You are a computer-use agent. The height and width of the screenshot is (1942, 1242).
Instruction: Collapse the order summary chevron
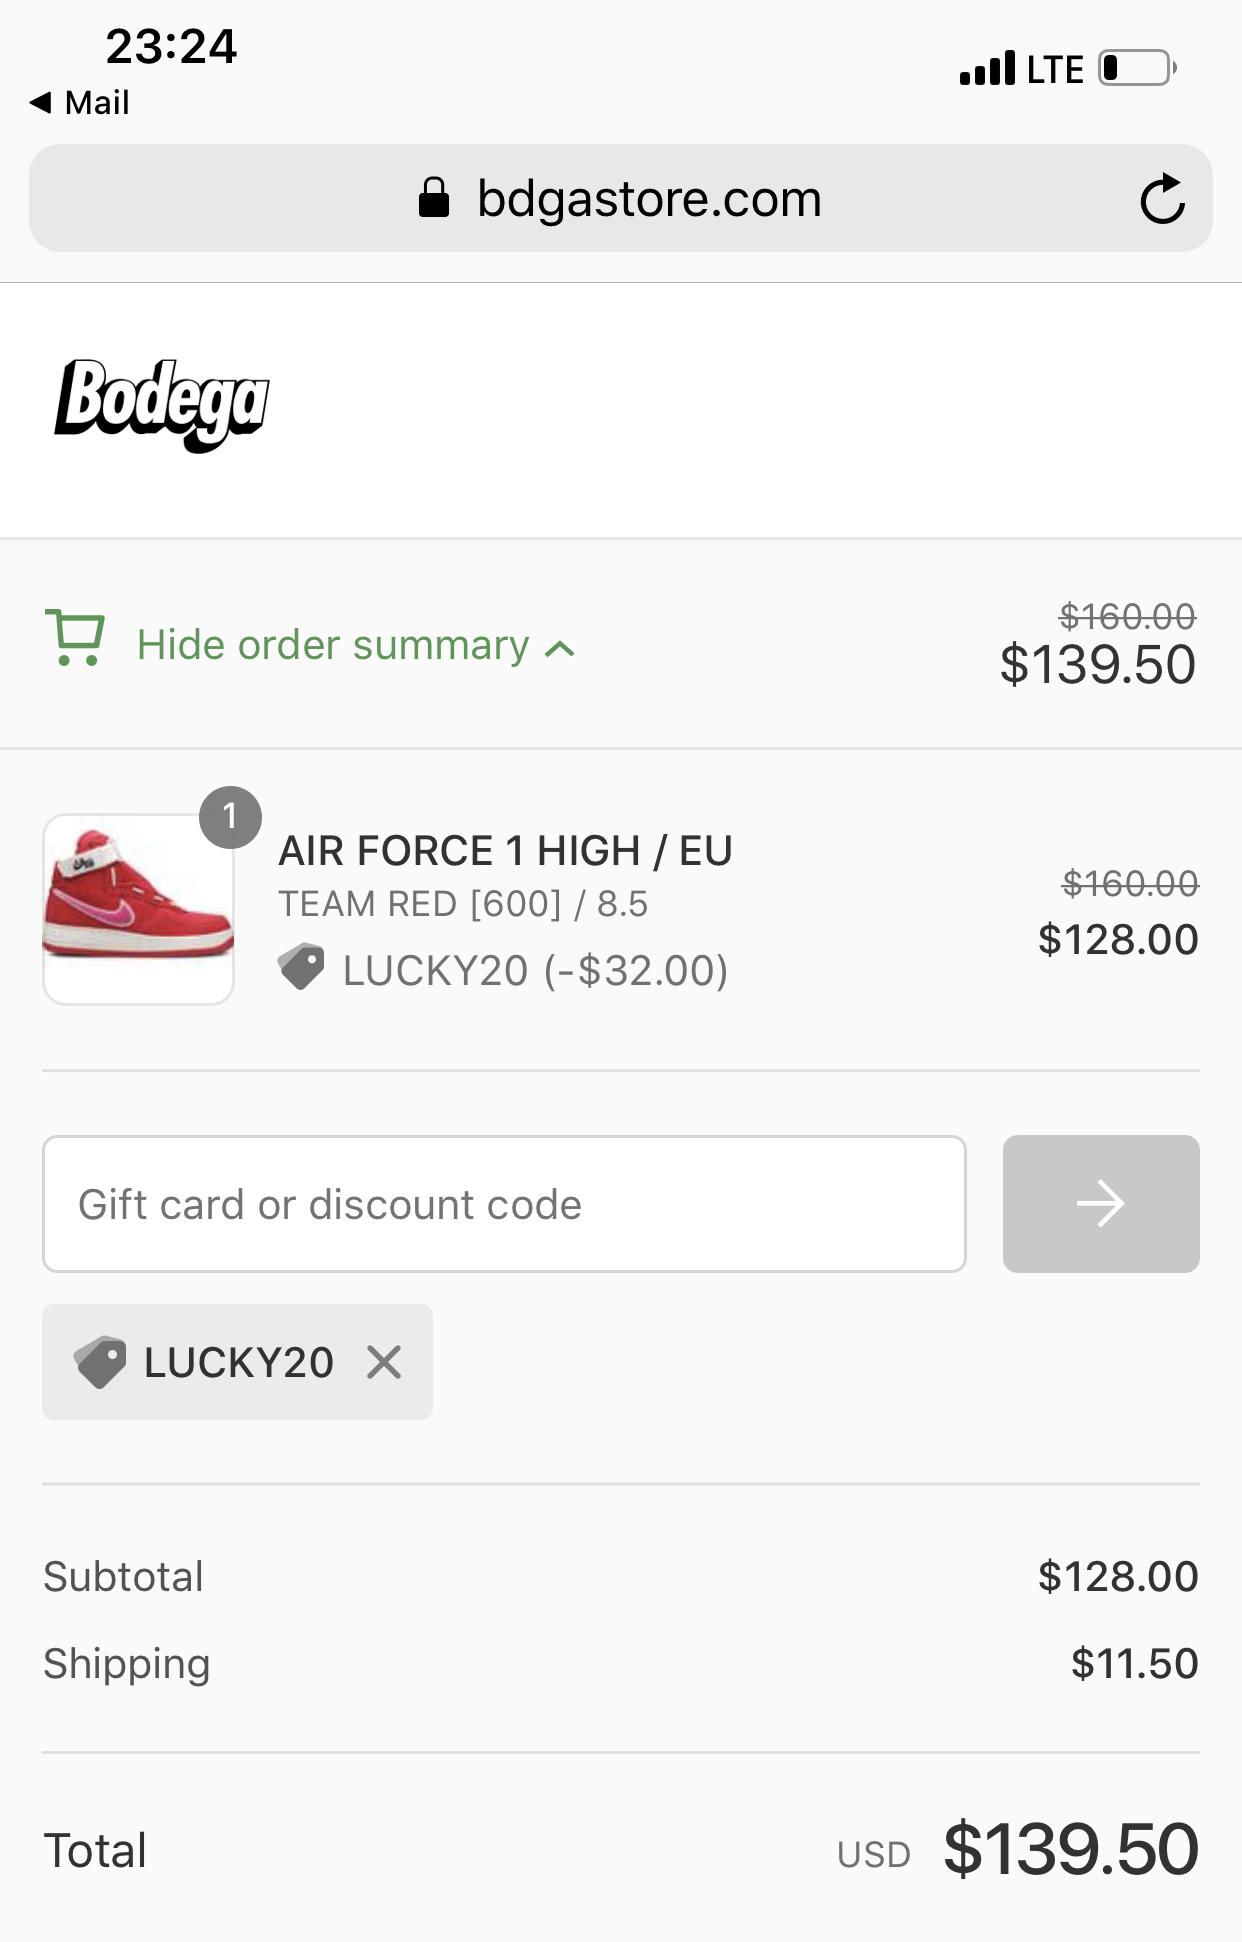point(561,649)
